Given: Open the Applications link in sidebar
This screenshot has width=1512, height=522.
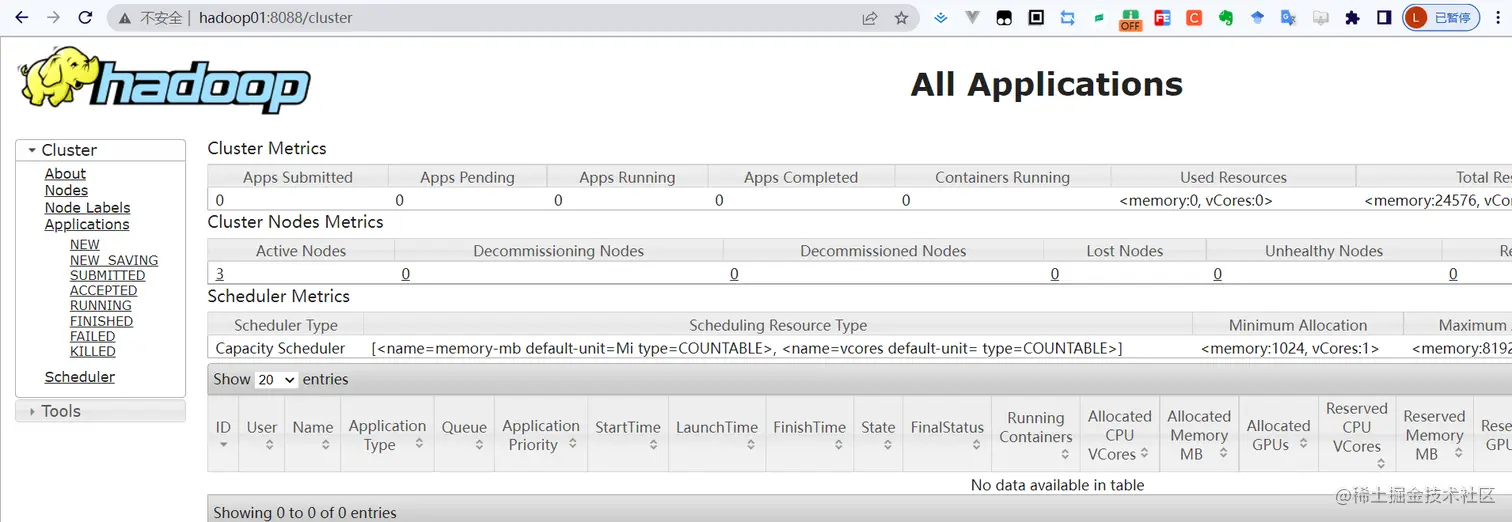Looking at the screenshot, I should (87, 224).
